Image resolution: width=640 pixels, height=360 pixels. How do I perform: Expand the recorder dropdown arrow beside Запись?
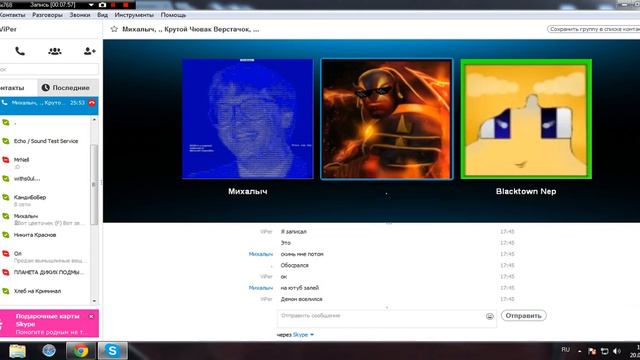(91, 5)
